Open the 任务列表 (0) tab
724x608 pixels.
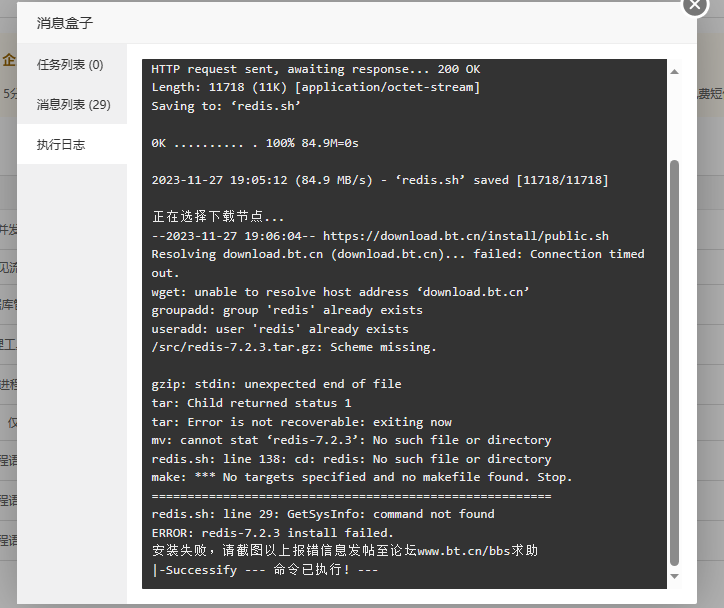point(70,65)
